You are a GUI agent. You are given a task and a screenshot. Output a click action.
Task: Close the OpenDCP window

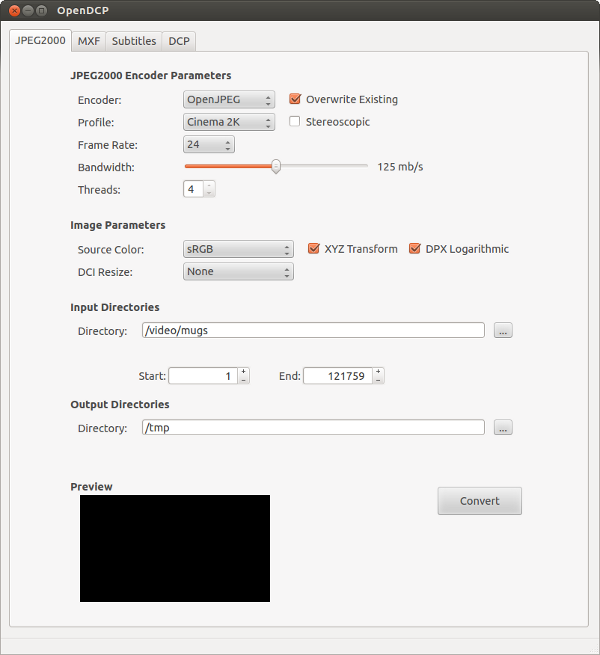coord(14,10)
